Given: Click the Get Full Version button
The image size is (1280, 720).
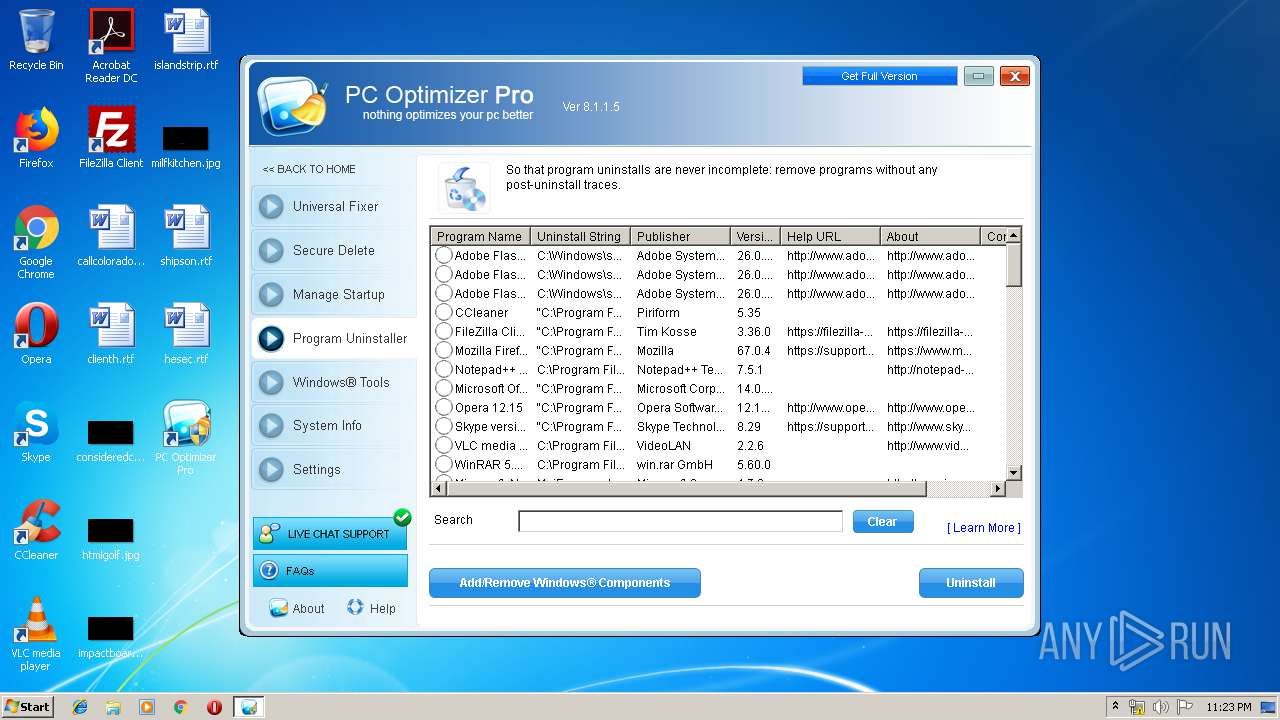Looking at the screenshot, I should (879, 76).
